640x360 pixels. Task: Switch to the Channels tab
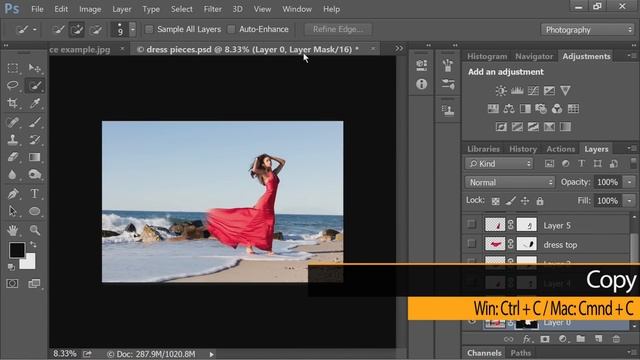tap(484, 353)
